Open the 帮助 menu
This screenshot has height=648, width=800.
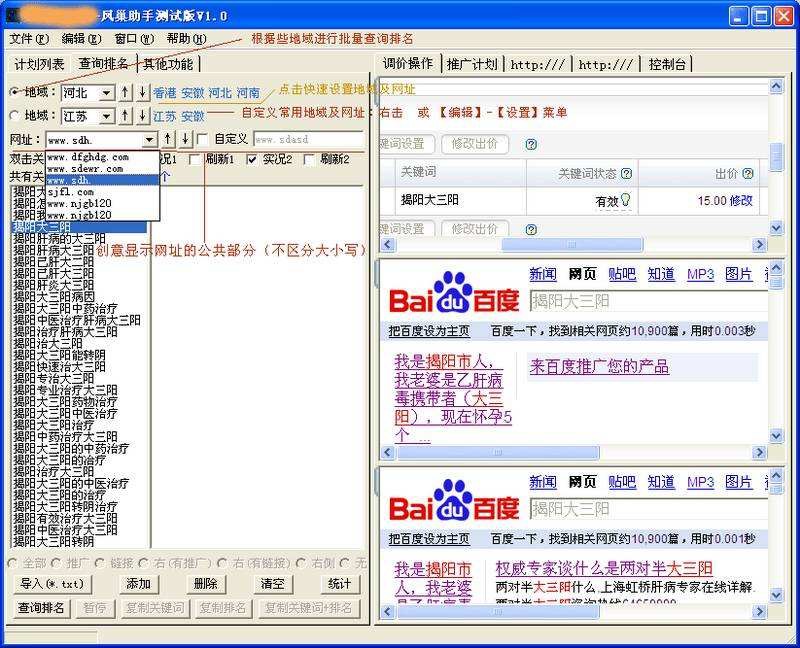point(186,39)
